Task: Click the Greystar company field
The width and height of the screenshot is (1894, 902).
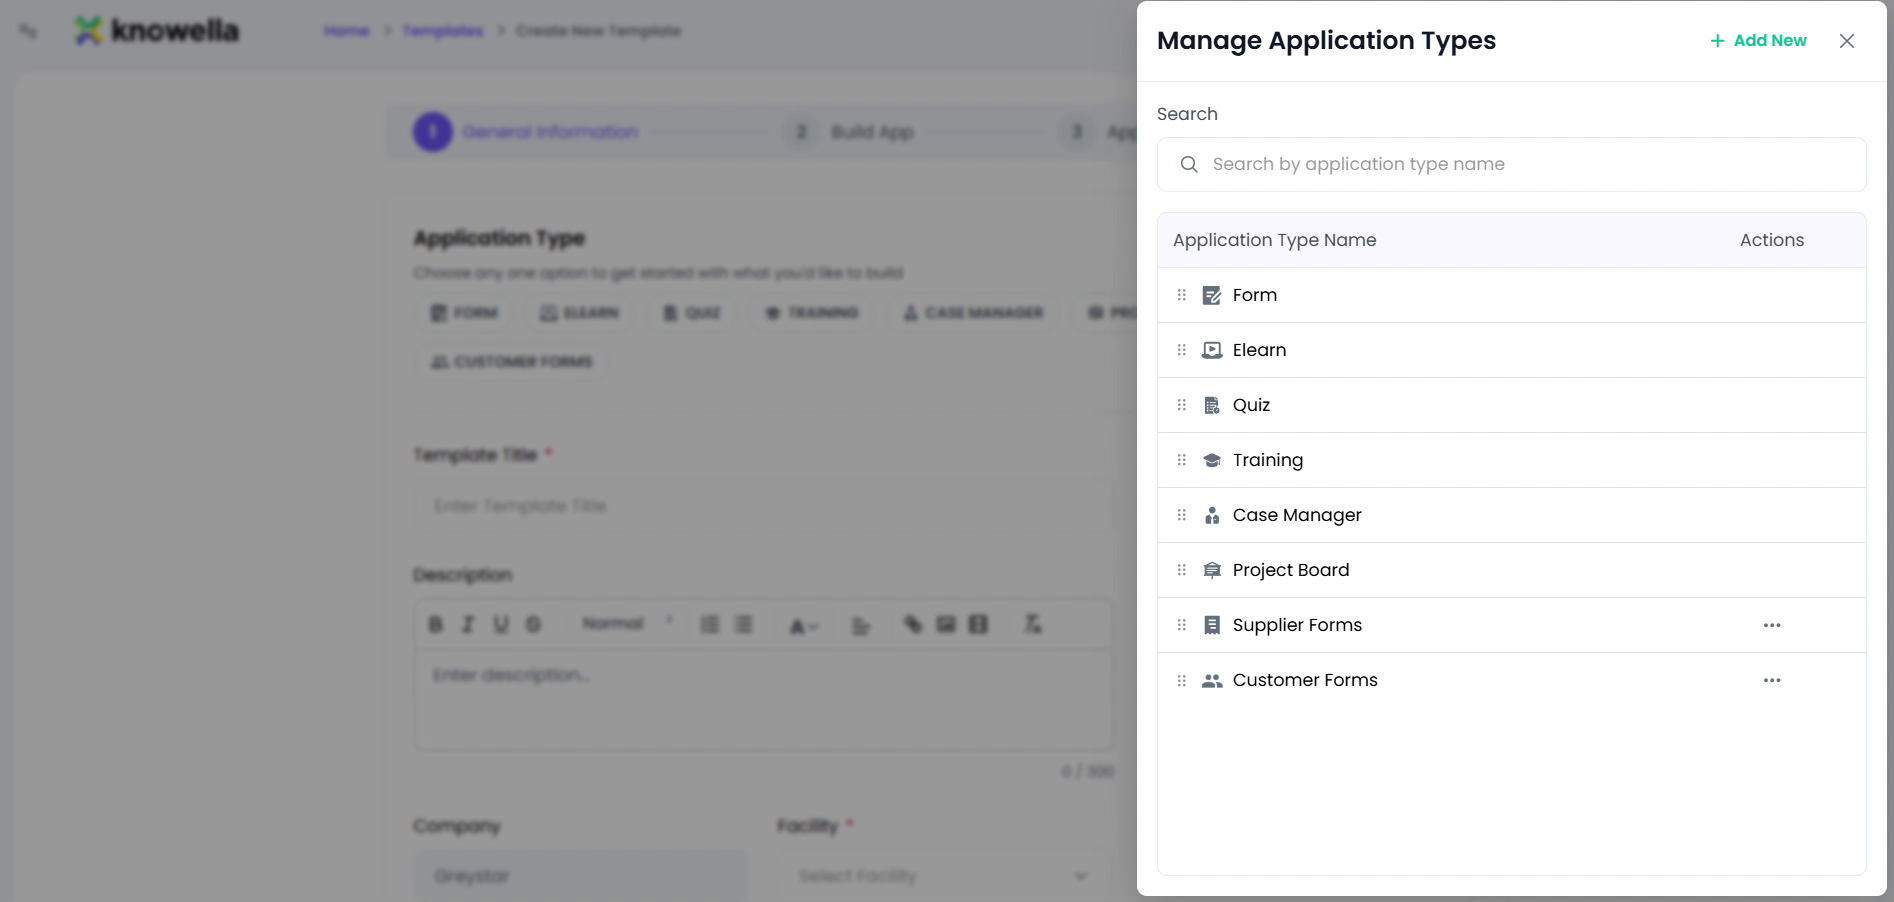Action: pos(581,876)
